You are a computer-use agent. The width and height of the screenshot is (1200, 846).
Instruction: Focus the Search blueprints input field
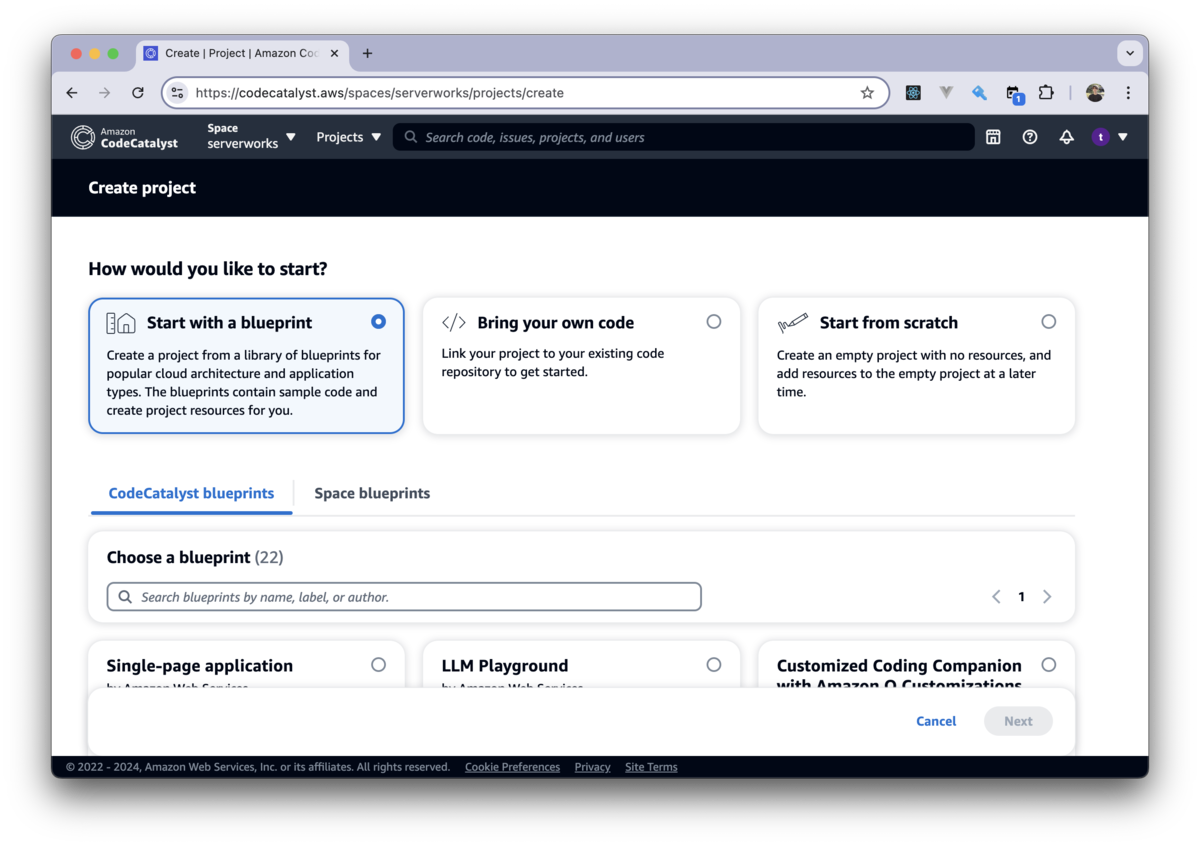pyautogui.click(x=404, y=597)
